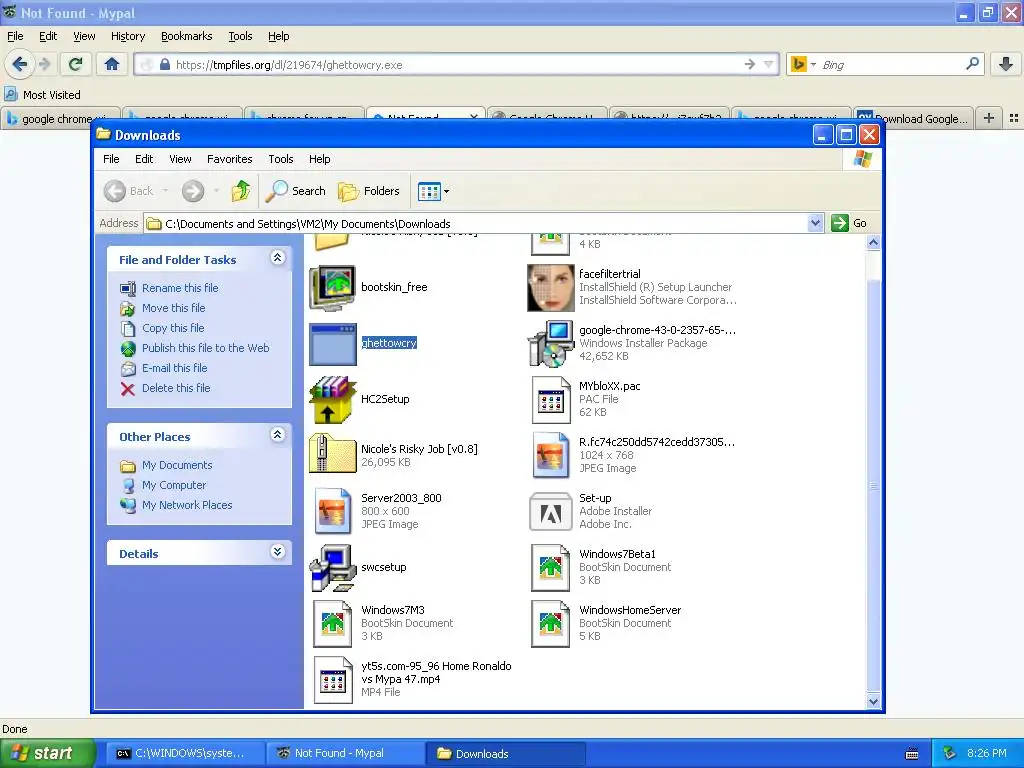Select the WindowsHomeServer BootSkin icon

(x=551, y=623)
